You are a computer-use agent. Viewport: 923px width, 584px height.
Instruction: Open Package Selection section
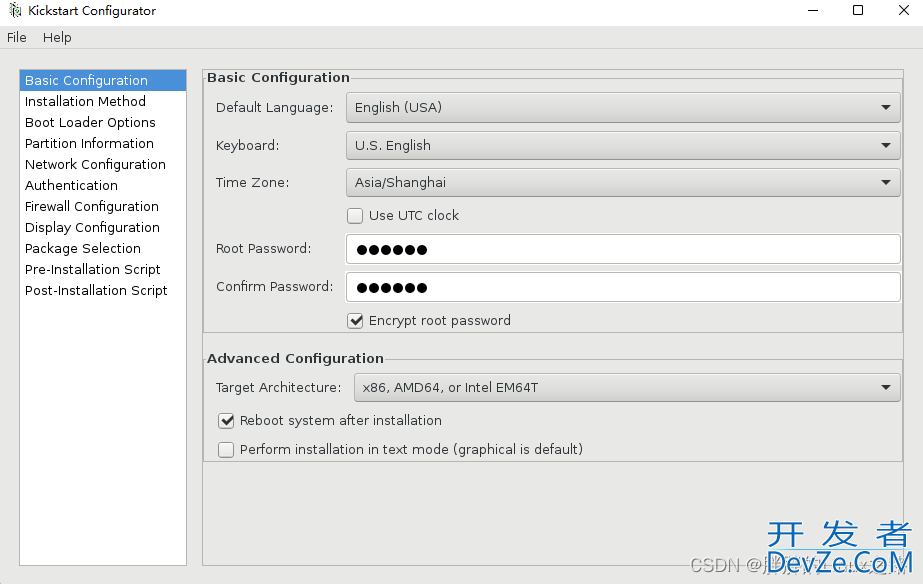click(103, 248)
